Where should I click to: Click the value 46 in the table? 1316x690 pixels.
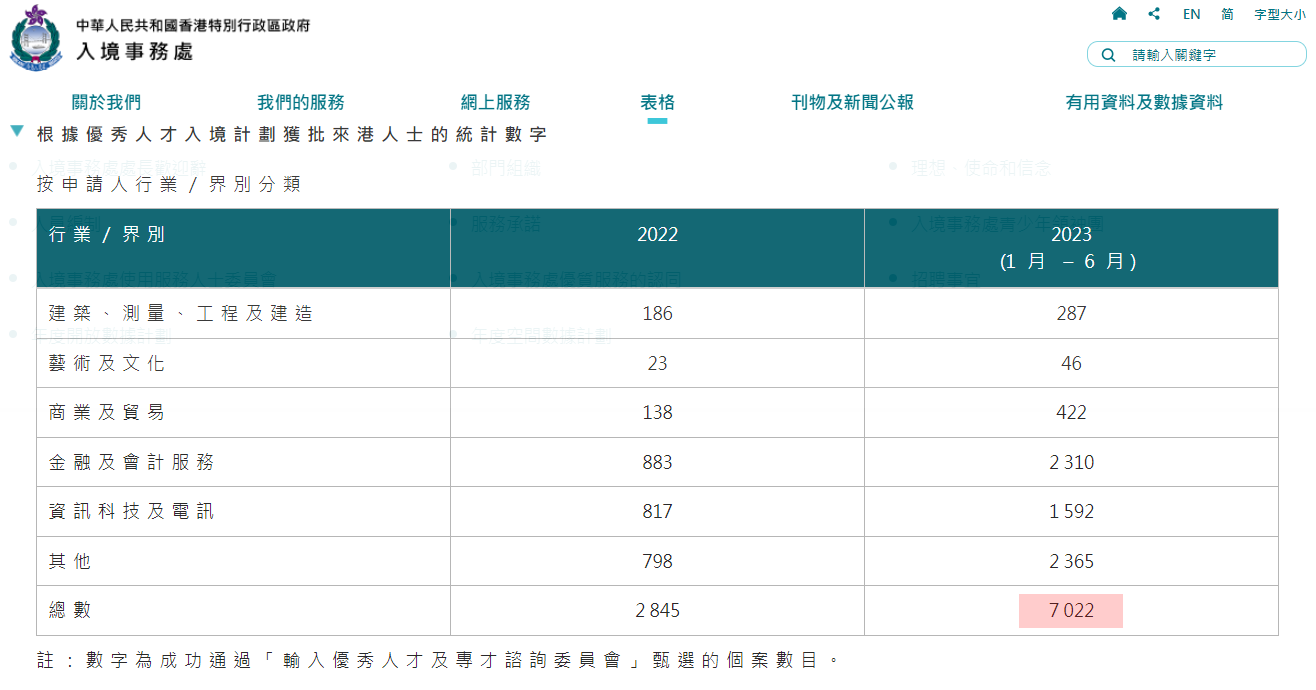tap(1071, 363)
